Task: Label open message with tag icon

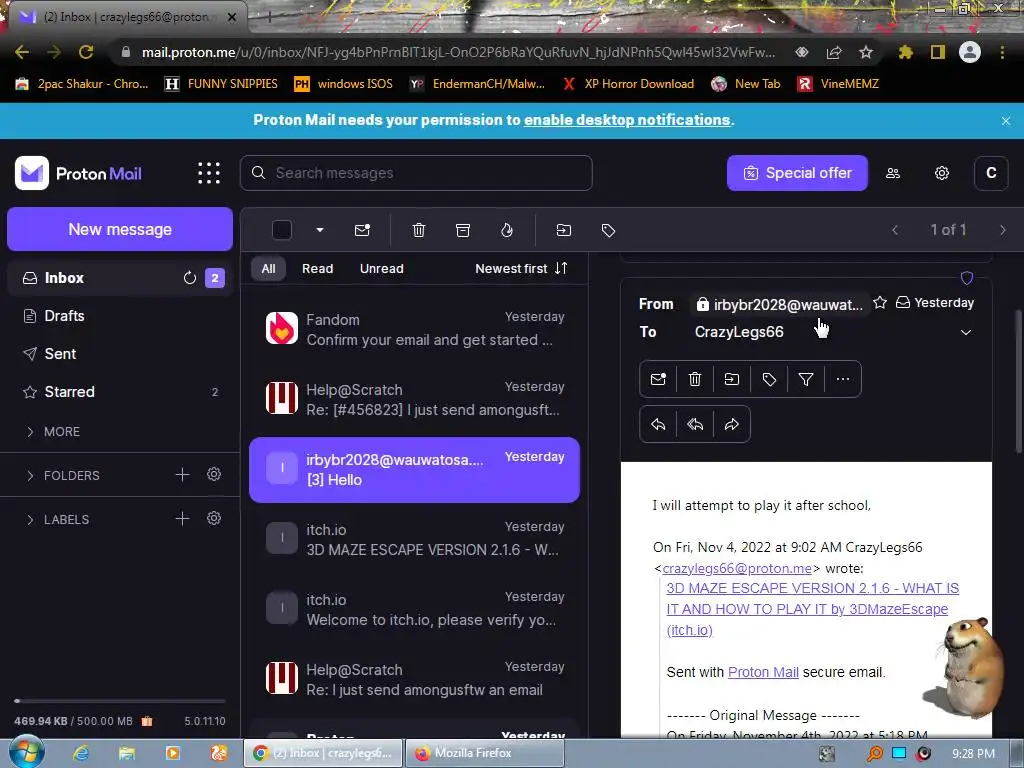Action: [769, 379]
